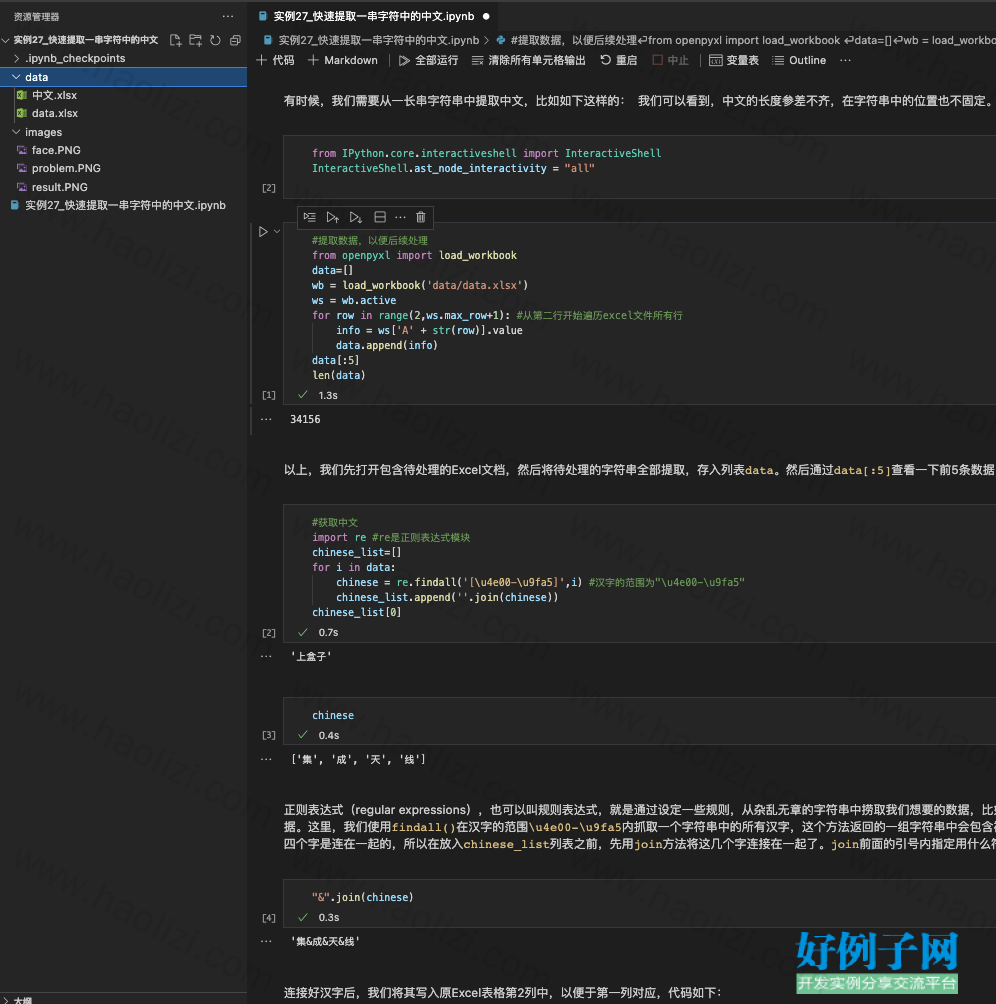996x1004 pixels.
Task: Click split cell icon in cell toolbar
Action: coord(380,217)
